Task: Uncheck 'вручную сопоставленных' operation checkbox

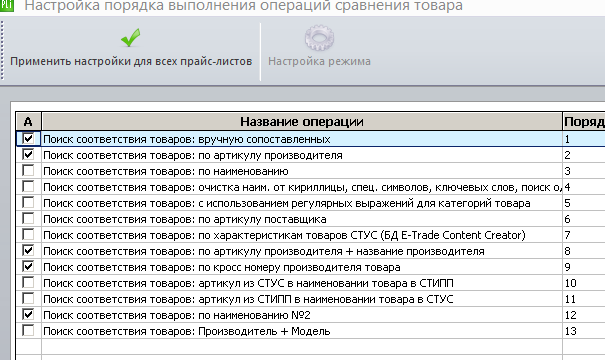Action: 28,139
